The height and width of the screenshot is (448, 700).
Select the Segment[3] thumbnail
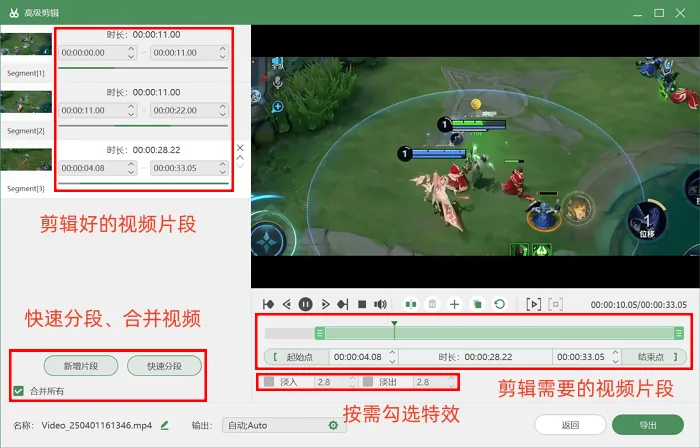26,159
